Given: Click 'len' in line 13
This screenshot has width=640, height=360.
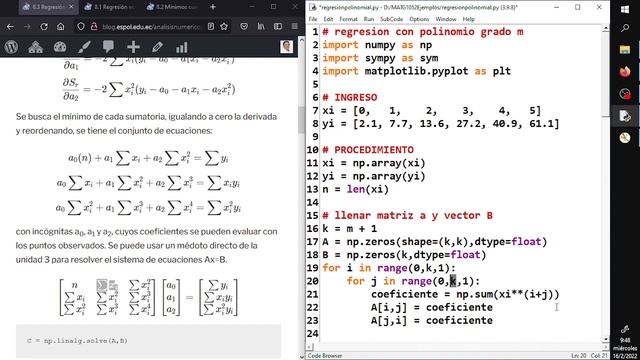Looking at the screenshot, I should pos(356,189).
